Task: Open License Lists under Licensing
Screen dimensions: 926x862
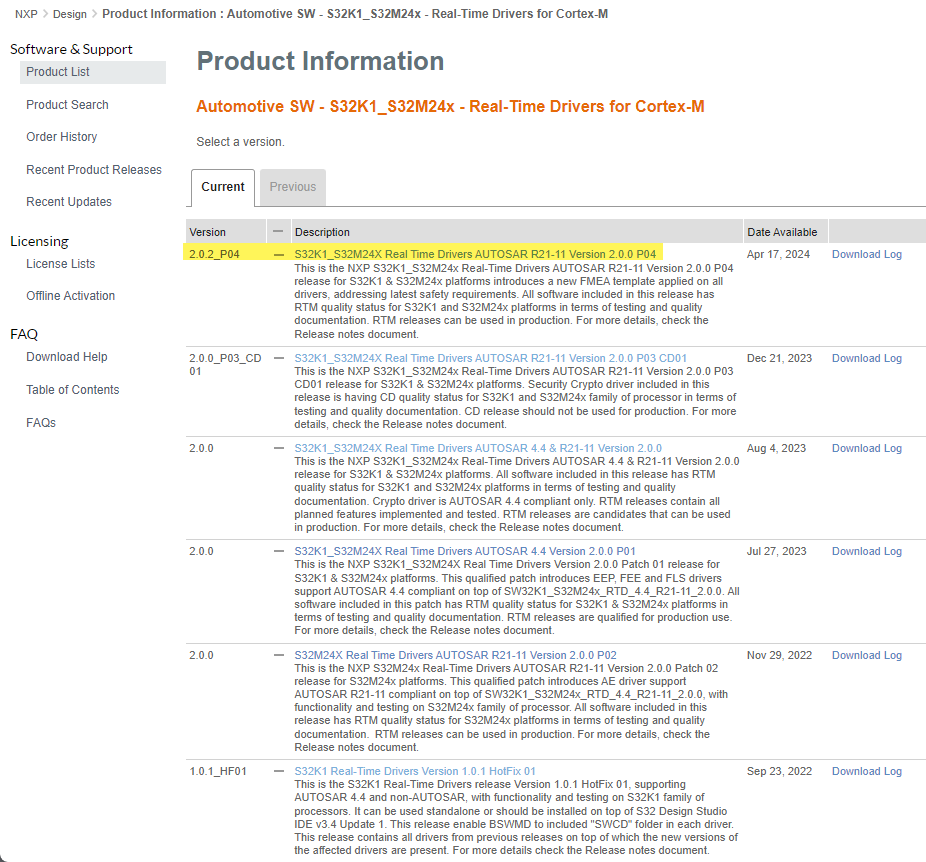Action: (60, 264)
